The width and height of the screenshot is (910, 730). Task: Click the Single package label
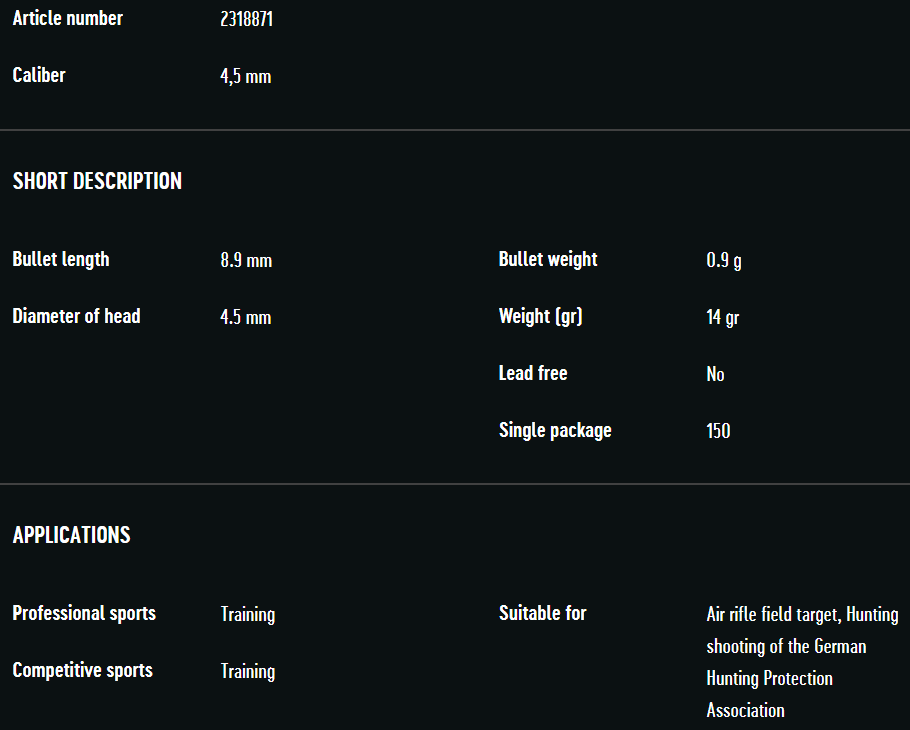pyautogui.click(x=555, y=431)
